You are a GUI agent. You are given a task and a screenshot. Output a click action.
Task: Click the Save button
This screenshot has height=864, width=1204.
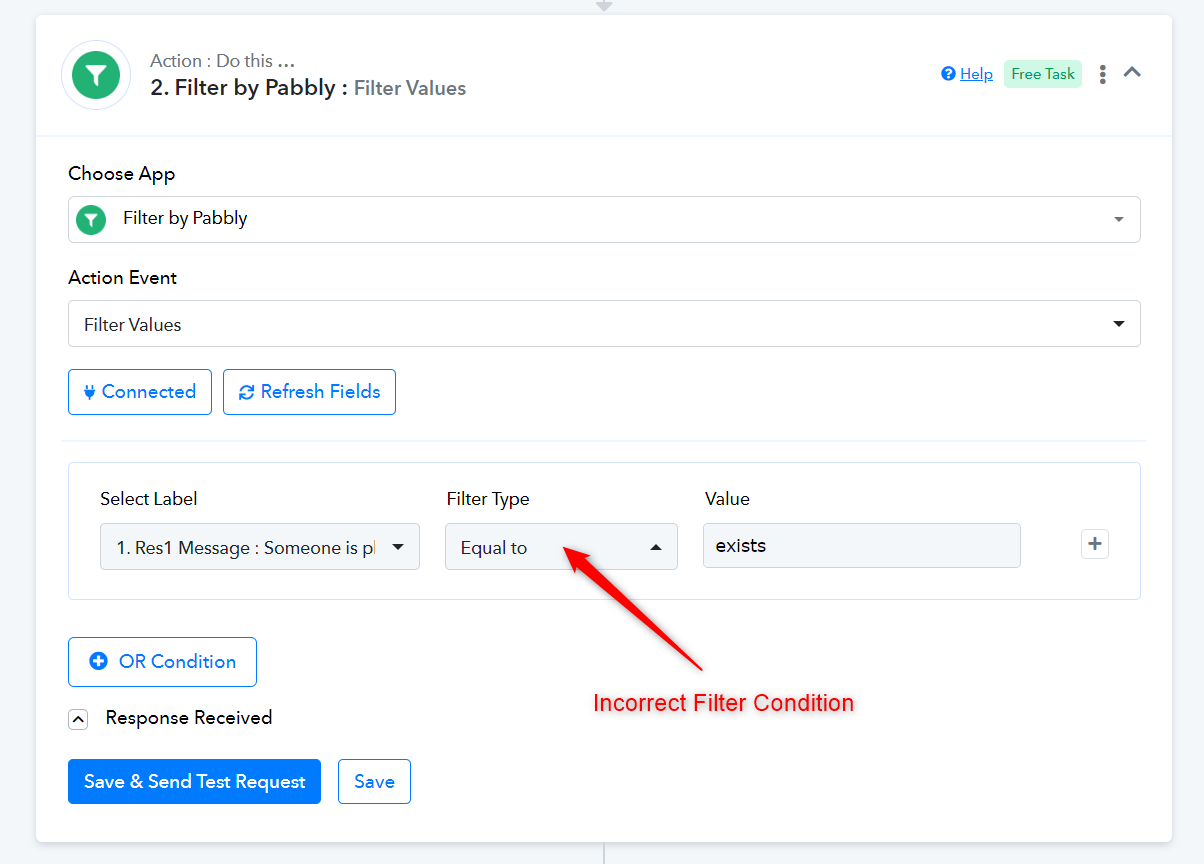click(x=374, y=782)
